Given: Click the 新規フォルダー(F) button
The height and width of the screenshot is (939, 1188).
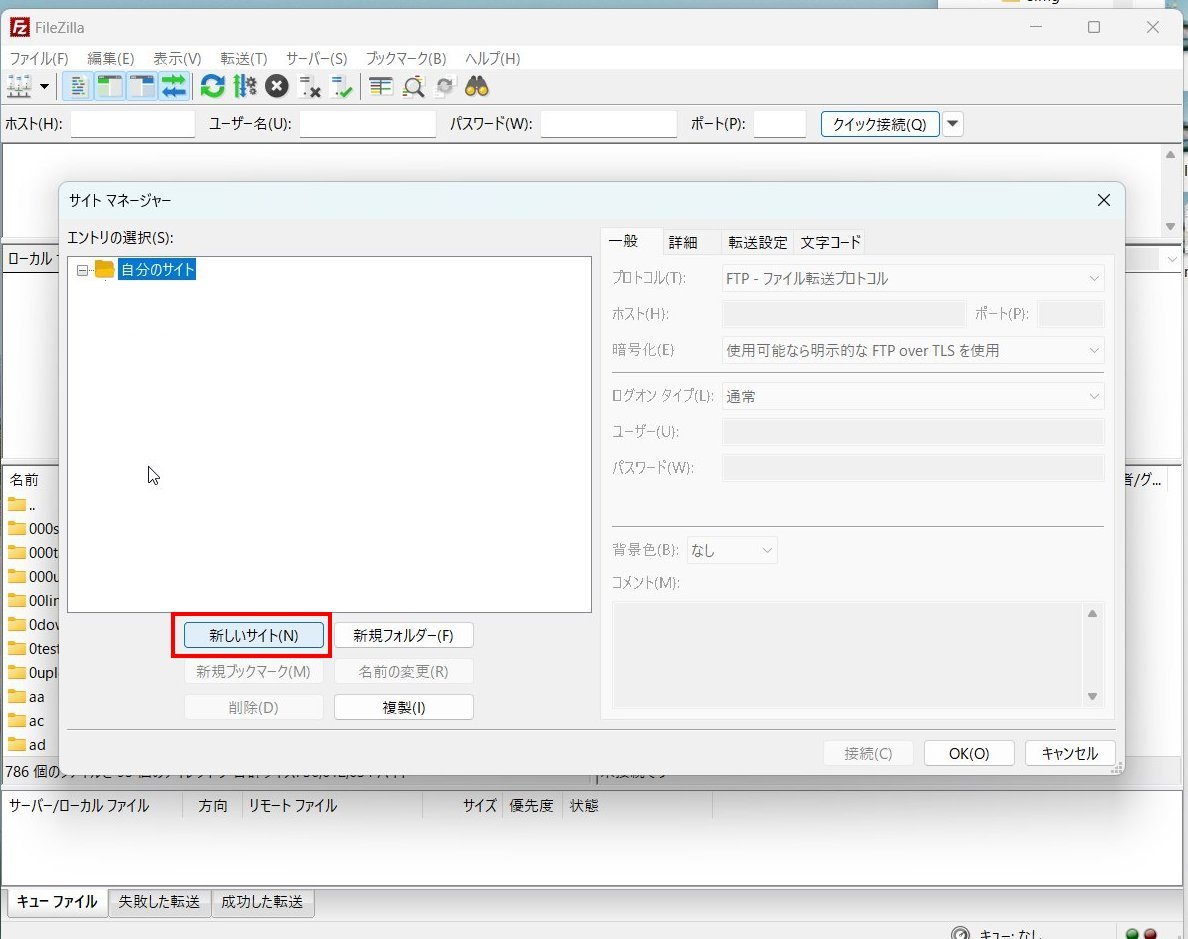Looking at the screenshot, I should pos(404,635).
